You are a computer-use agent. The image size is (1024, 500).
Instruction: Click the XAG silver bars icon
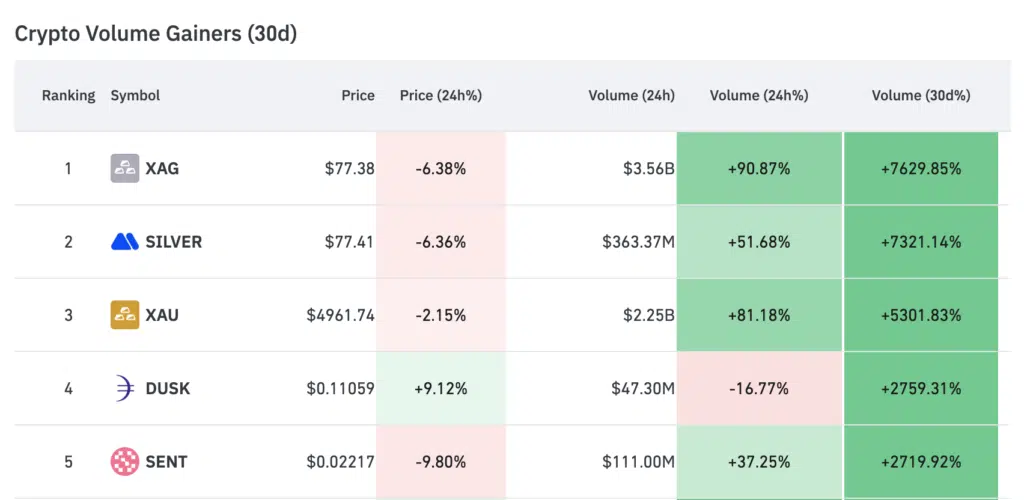coord(124,168)
